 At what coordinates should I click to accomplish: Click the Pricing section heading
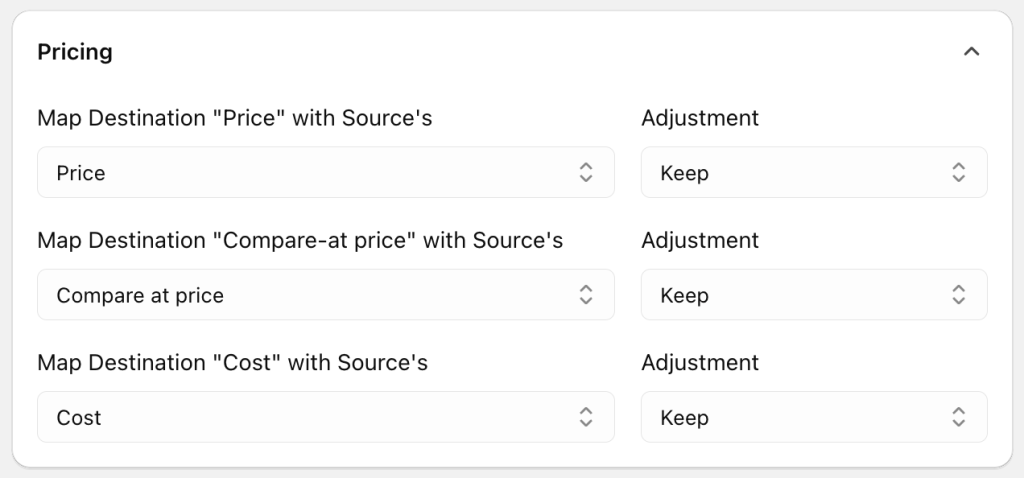(x=75, y=52)
